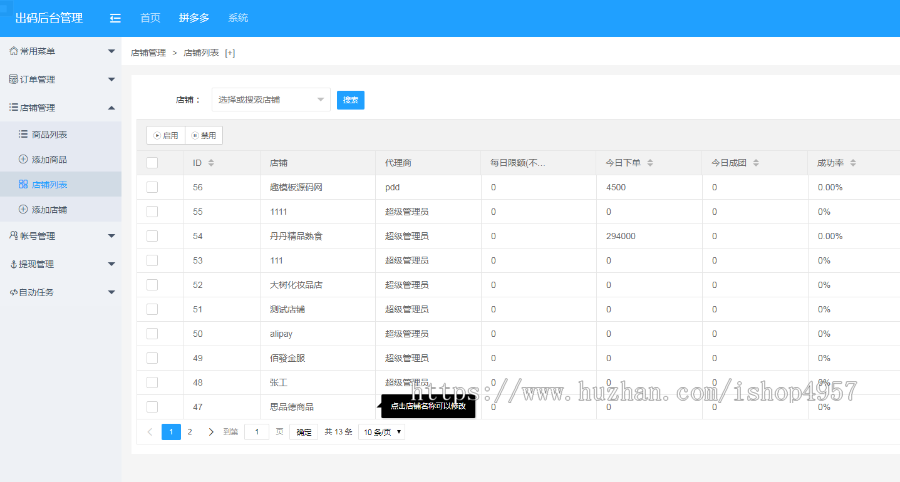This screenshot has height=482, width=900.
Task: Check the row with ID 56
Action: pos(152,187)
